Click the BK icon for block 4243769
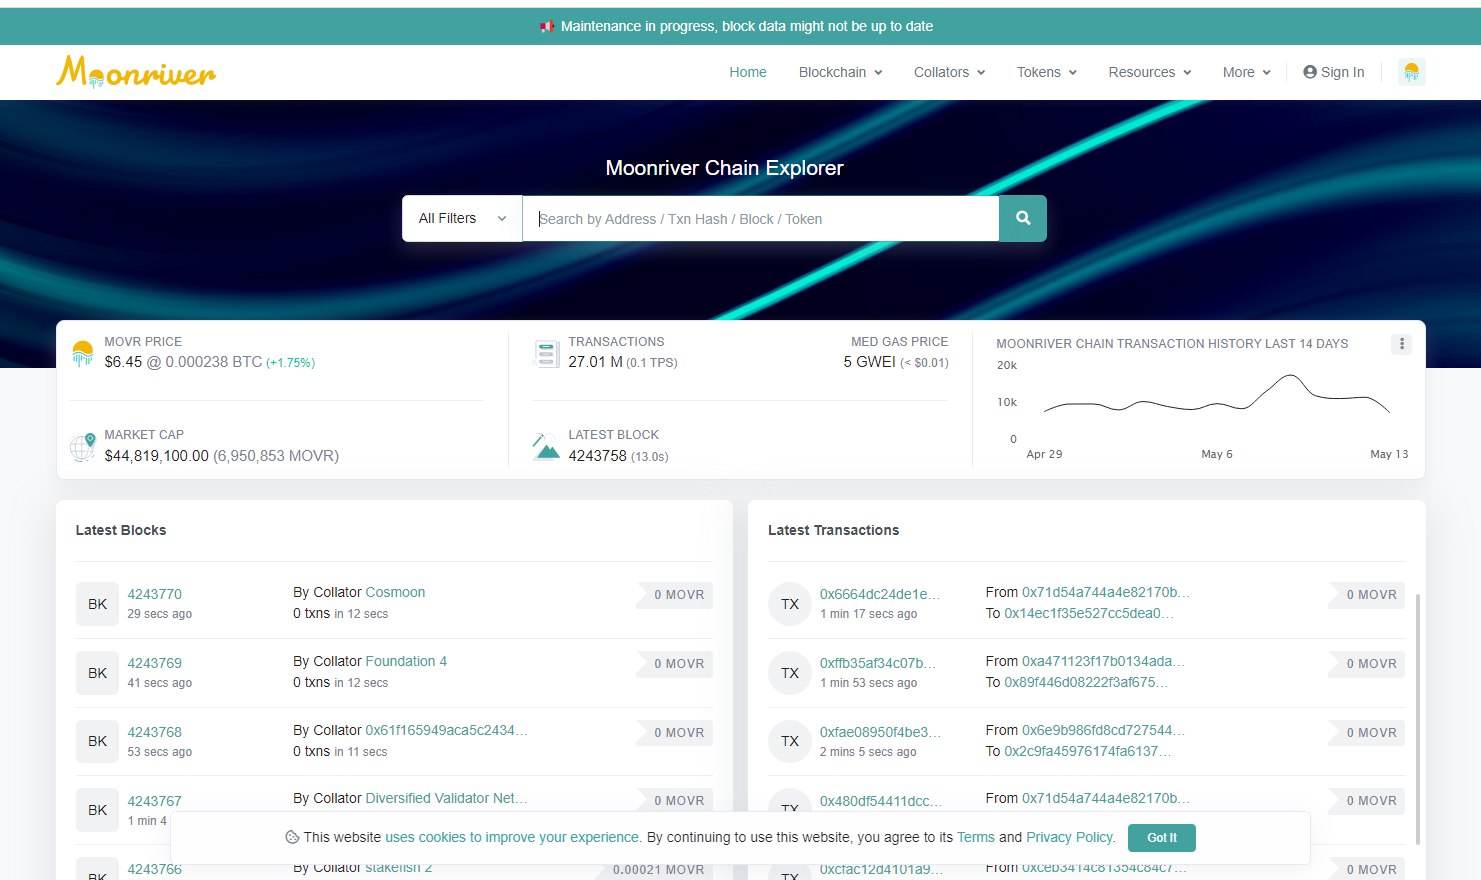 point(97,673)
